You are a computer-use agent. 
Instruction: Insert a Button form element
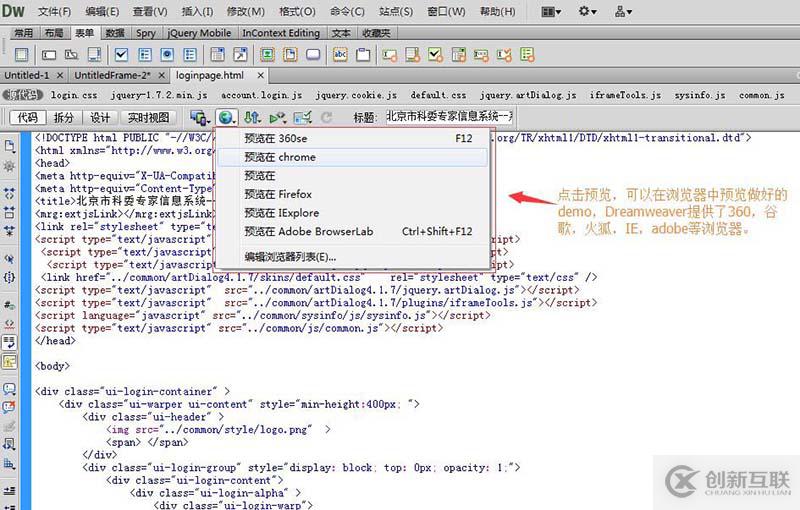pyautogui.click(x=313, y=55)
